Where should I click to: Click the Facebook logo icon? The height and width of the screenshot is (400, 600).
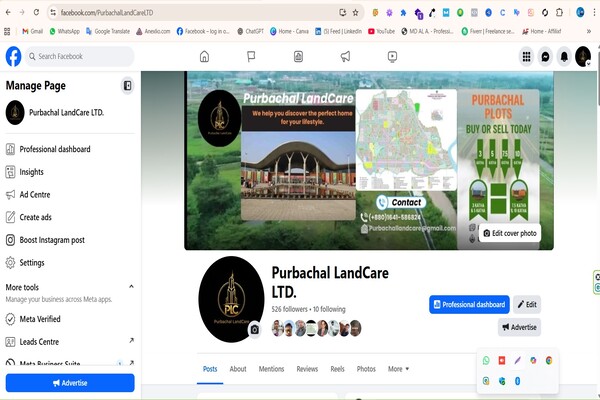click(14, 56)
